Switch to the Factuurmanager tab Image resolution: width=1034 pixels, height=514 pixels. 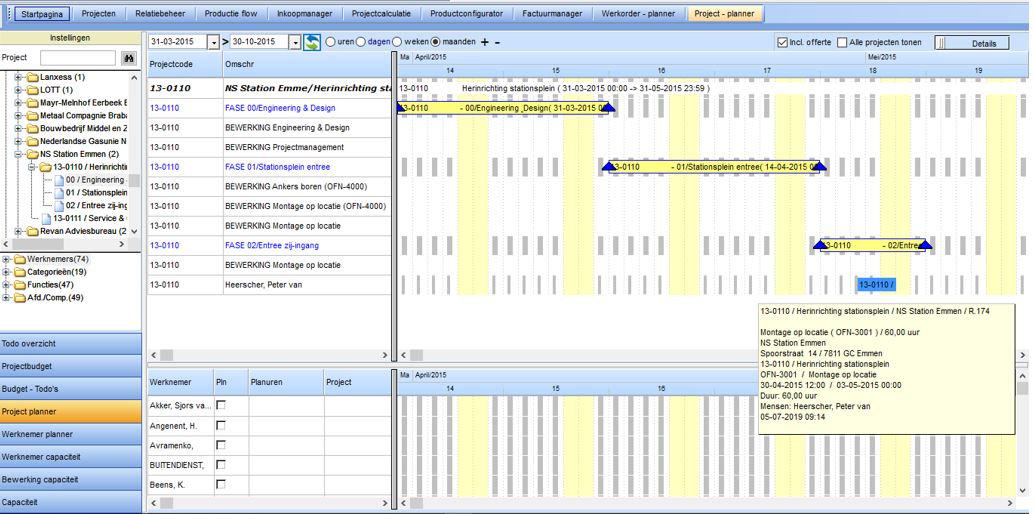tap(553, 14)
